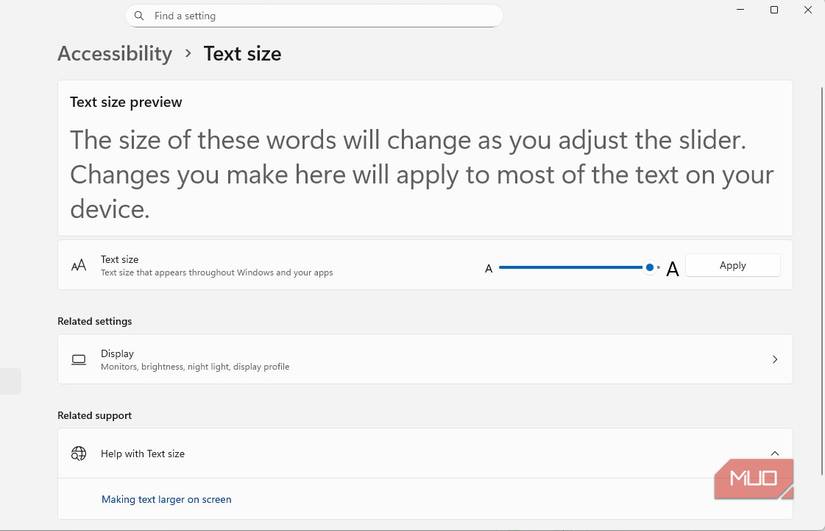This screenshot has height=531, width=825.
Task: Click the blue slider thumb
Action: (x=650, y=267)
